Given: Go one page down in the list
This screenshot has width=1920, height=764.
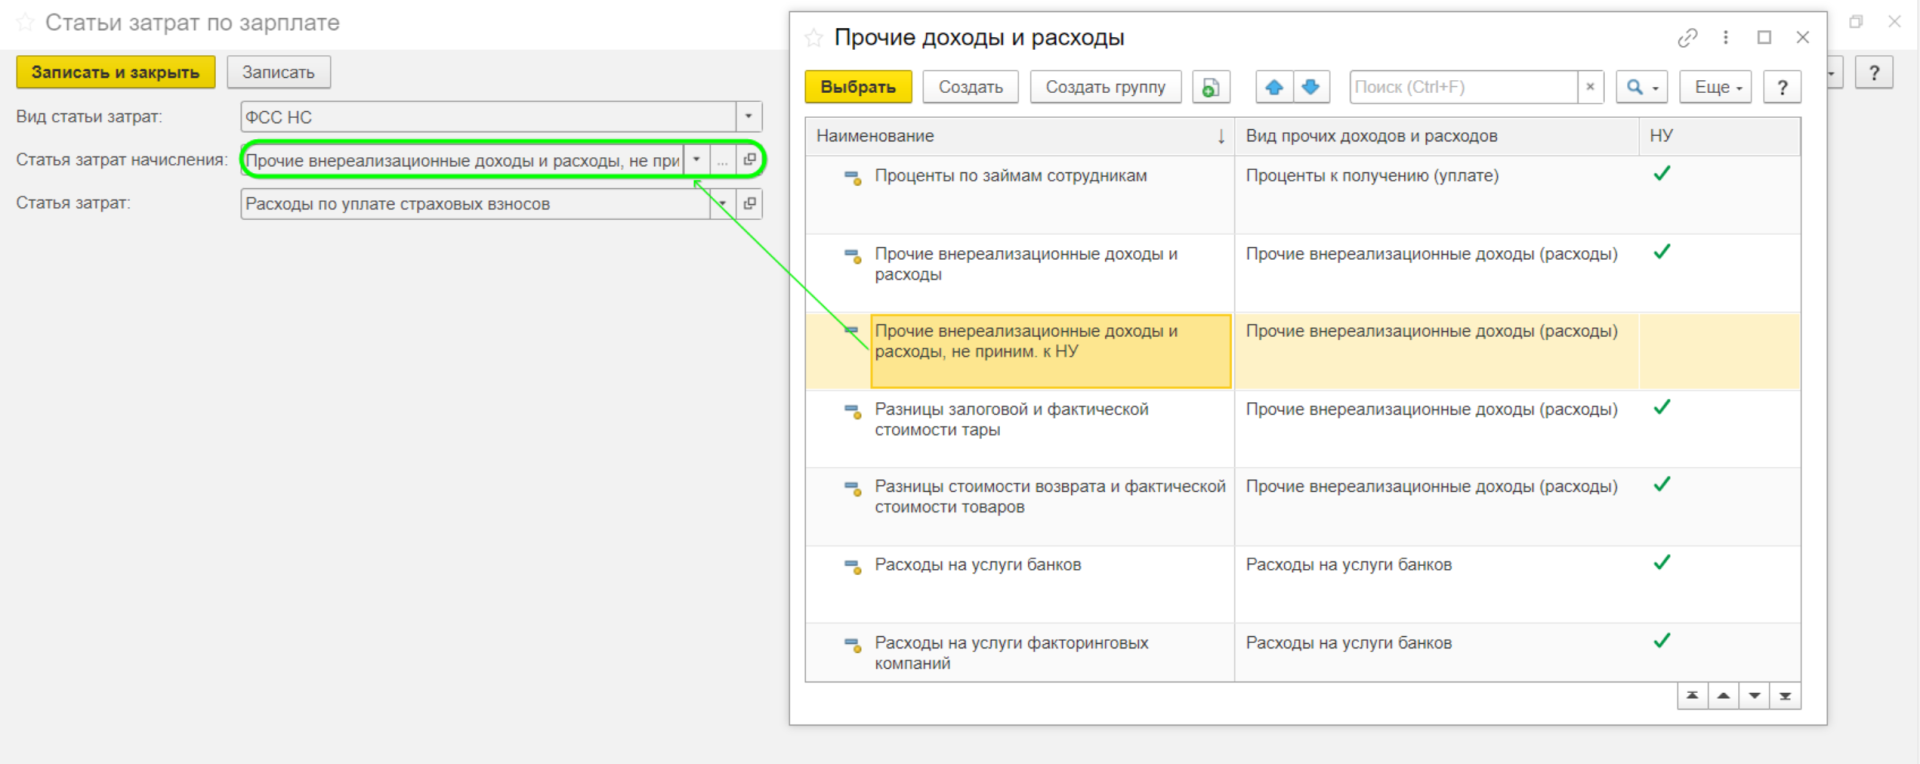Looking at the screenshot, I should [1754, 696].
